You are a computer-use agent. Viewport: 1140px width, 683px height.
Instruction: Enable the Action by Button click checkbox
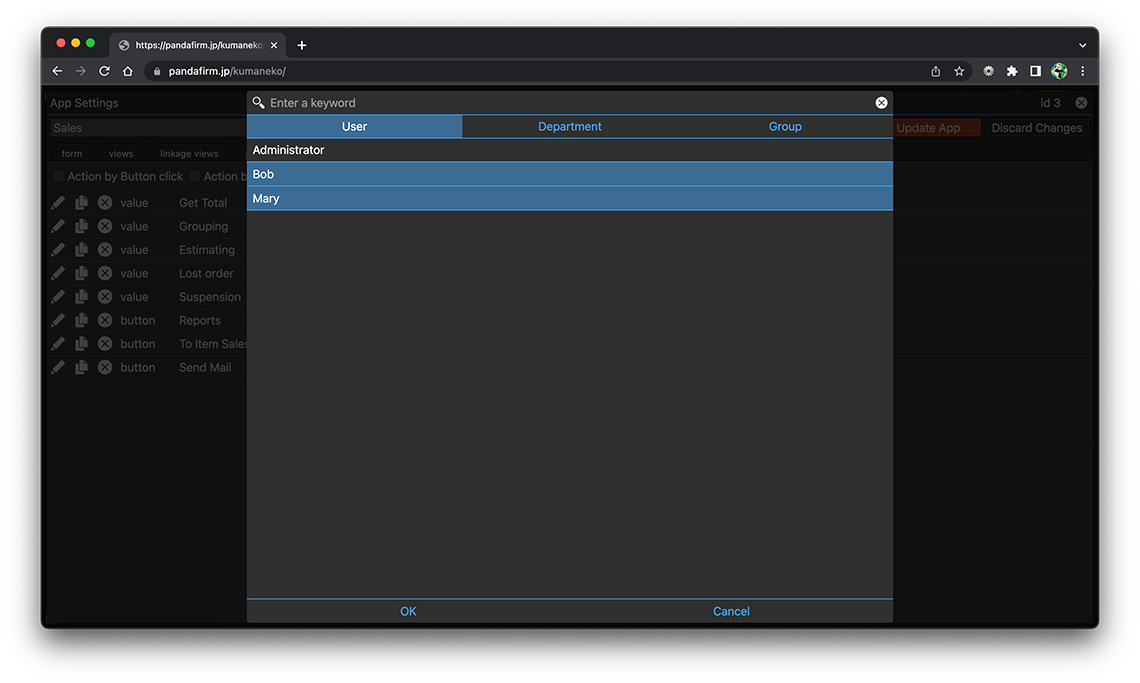pyautogui.click(x=59, y=177)
